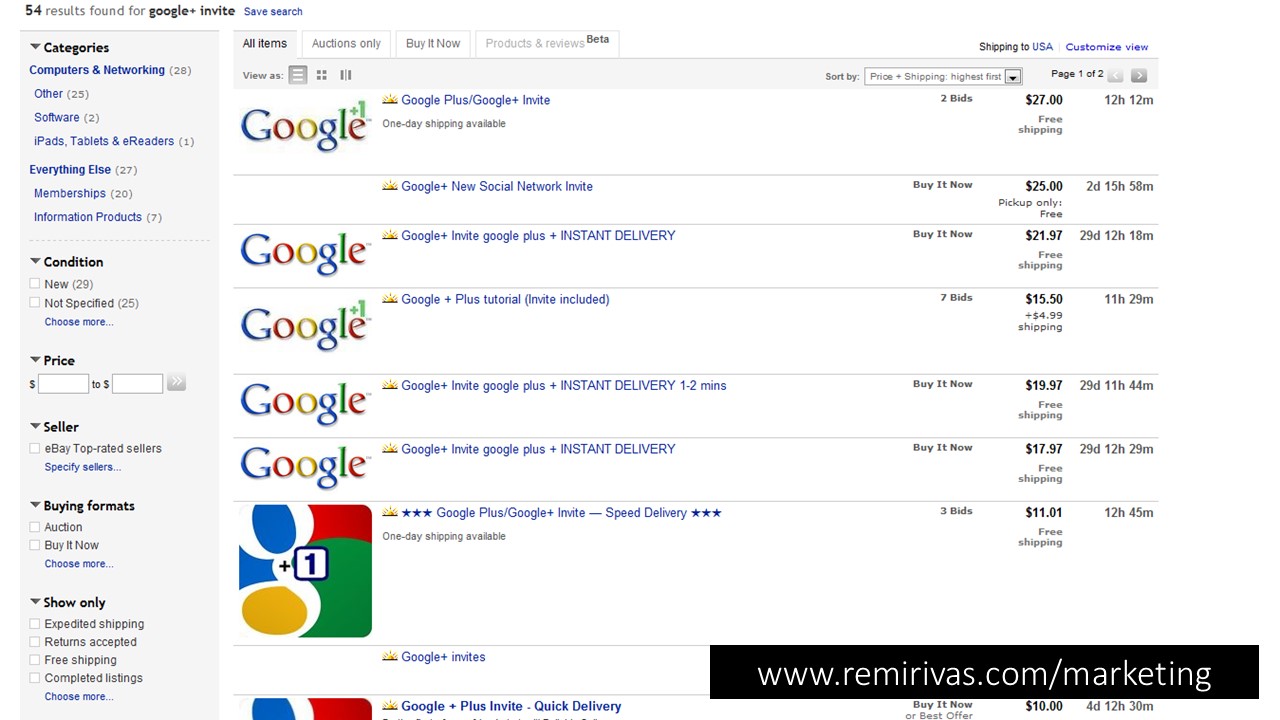Open INSTANT DELIVERY 1-2 mins listing
Image resolution: width=1280 pixels, height=720 pixels.
[564, 385]
